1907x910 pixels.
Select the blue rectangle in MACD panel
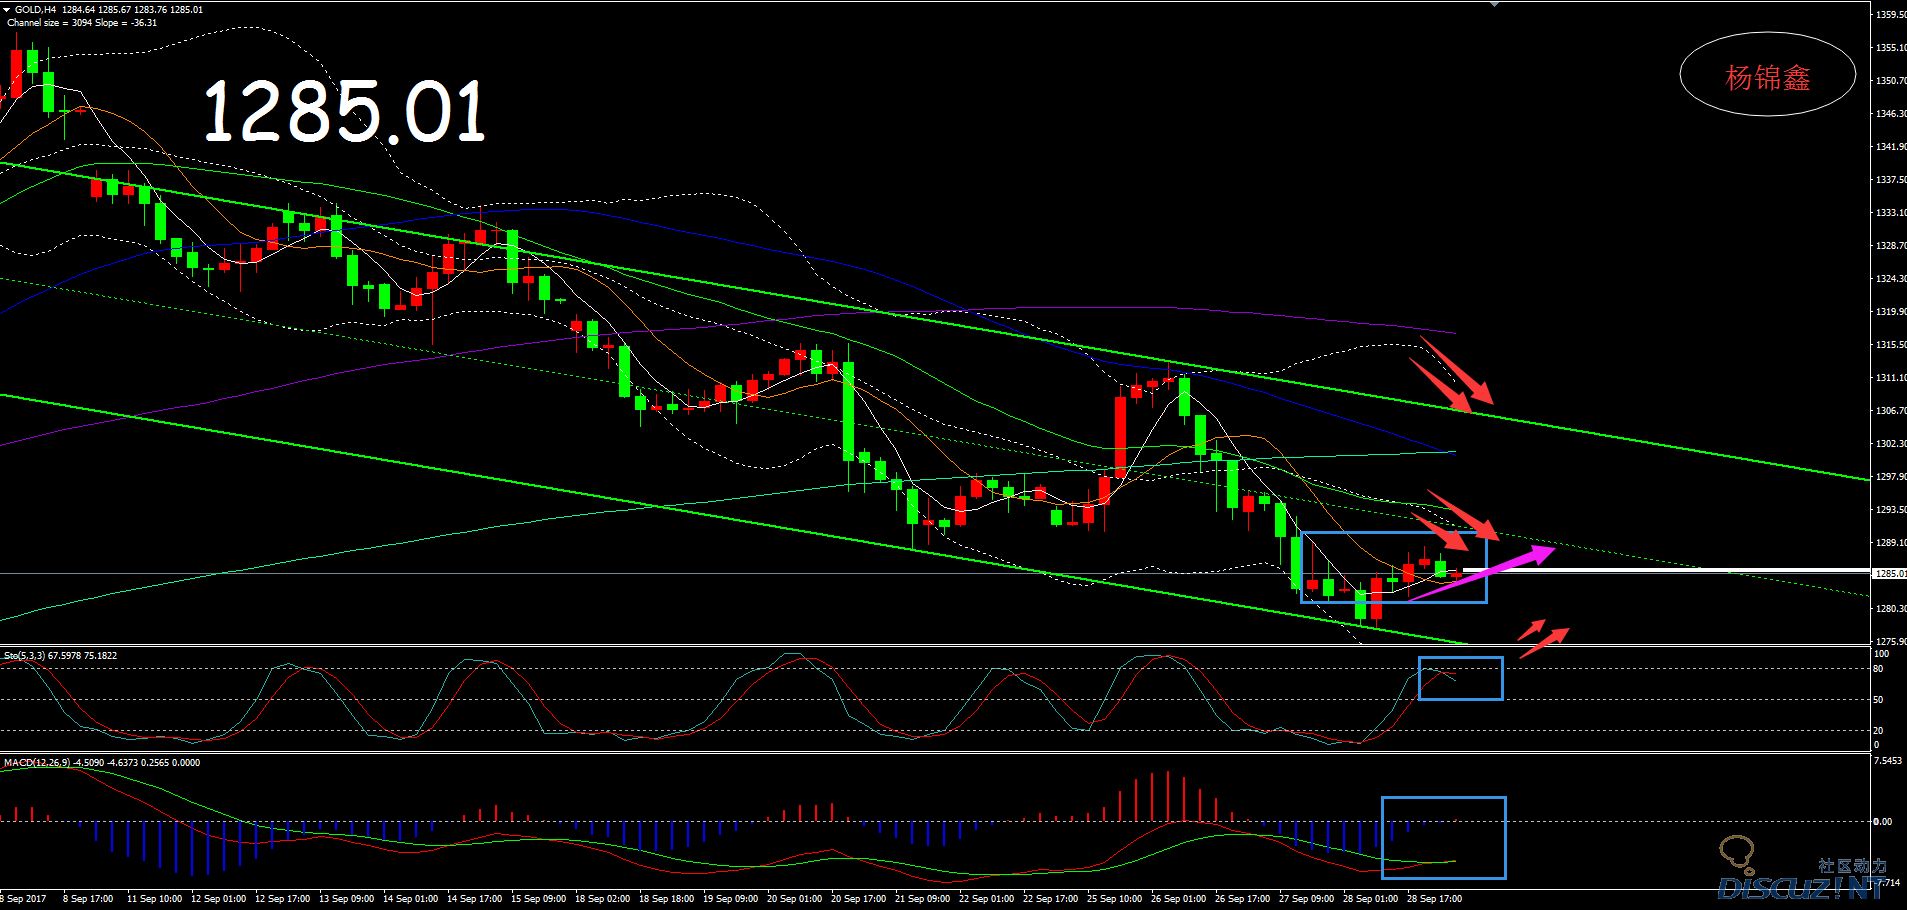[x=1443, y=798]
